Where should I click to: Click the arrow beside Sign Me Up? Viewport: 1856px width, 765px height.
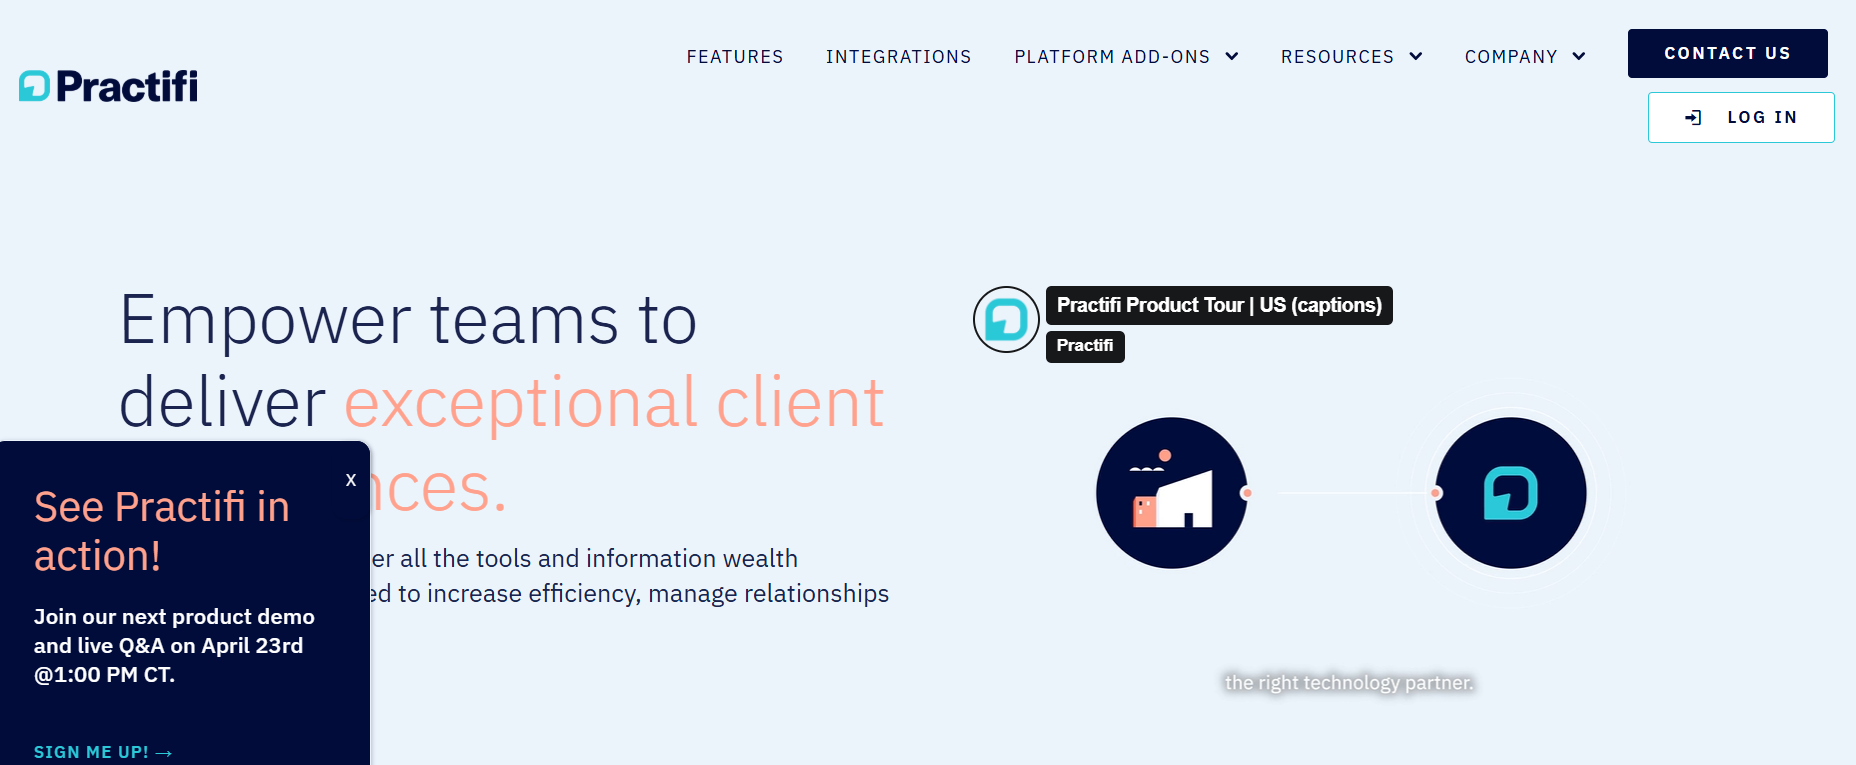click(164, 753)
